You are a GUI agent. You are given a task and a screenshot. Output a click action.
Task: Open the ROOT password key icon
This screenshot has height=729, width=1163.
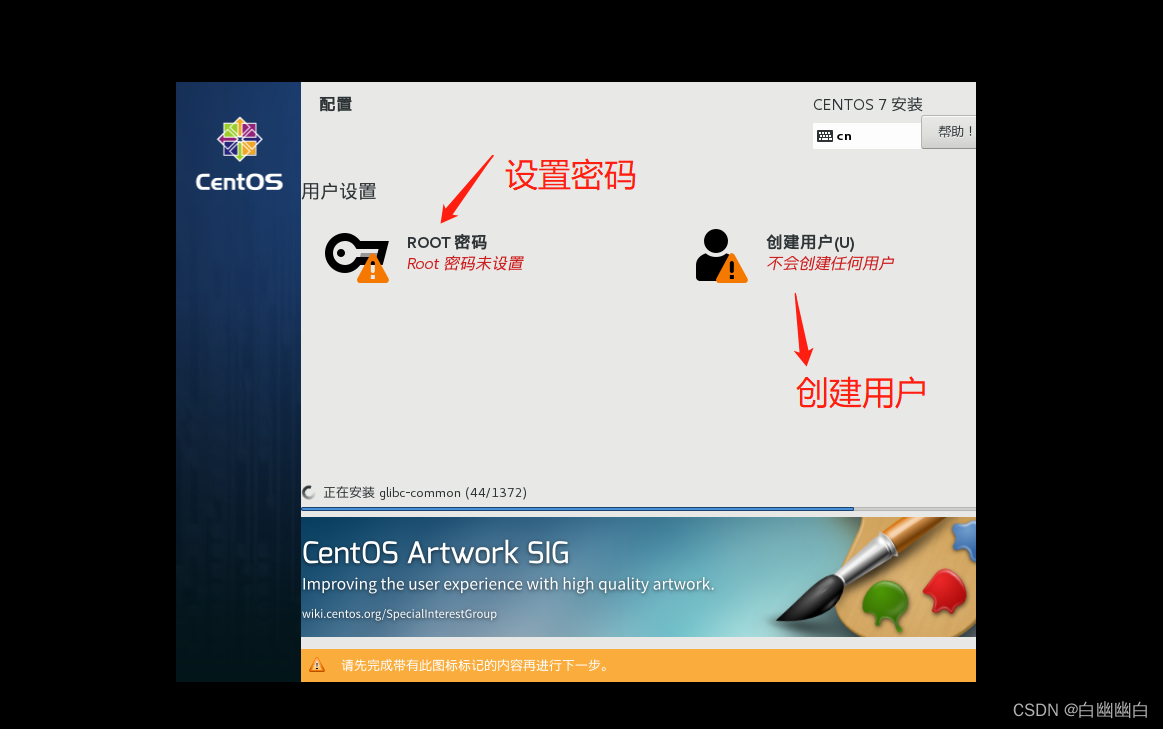click(357, 257)
